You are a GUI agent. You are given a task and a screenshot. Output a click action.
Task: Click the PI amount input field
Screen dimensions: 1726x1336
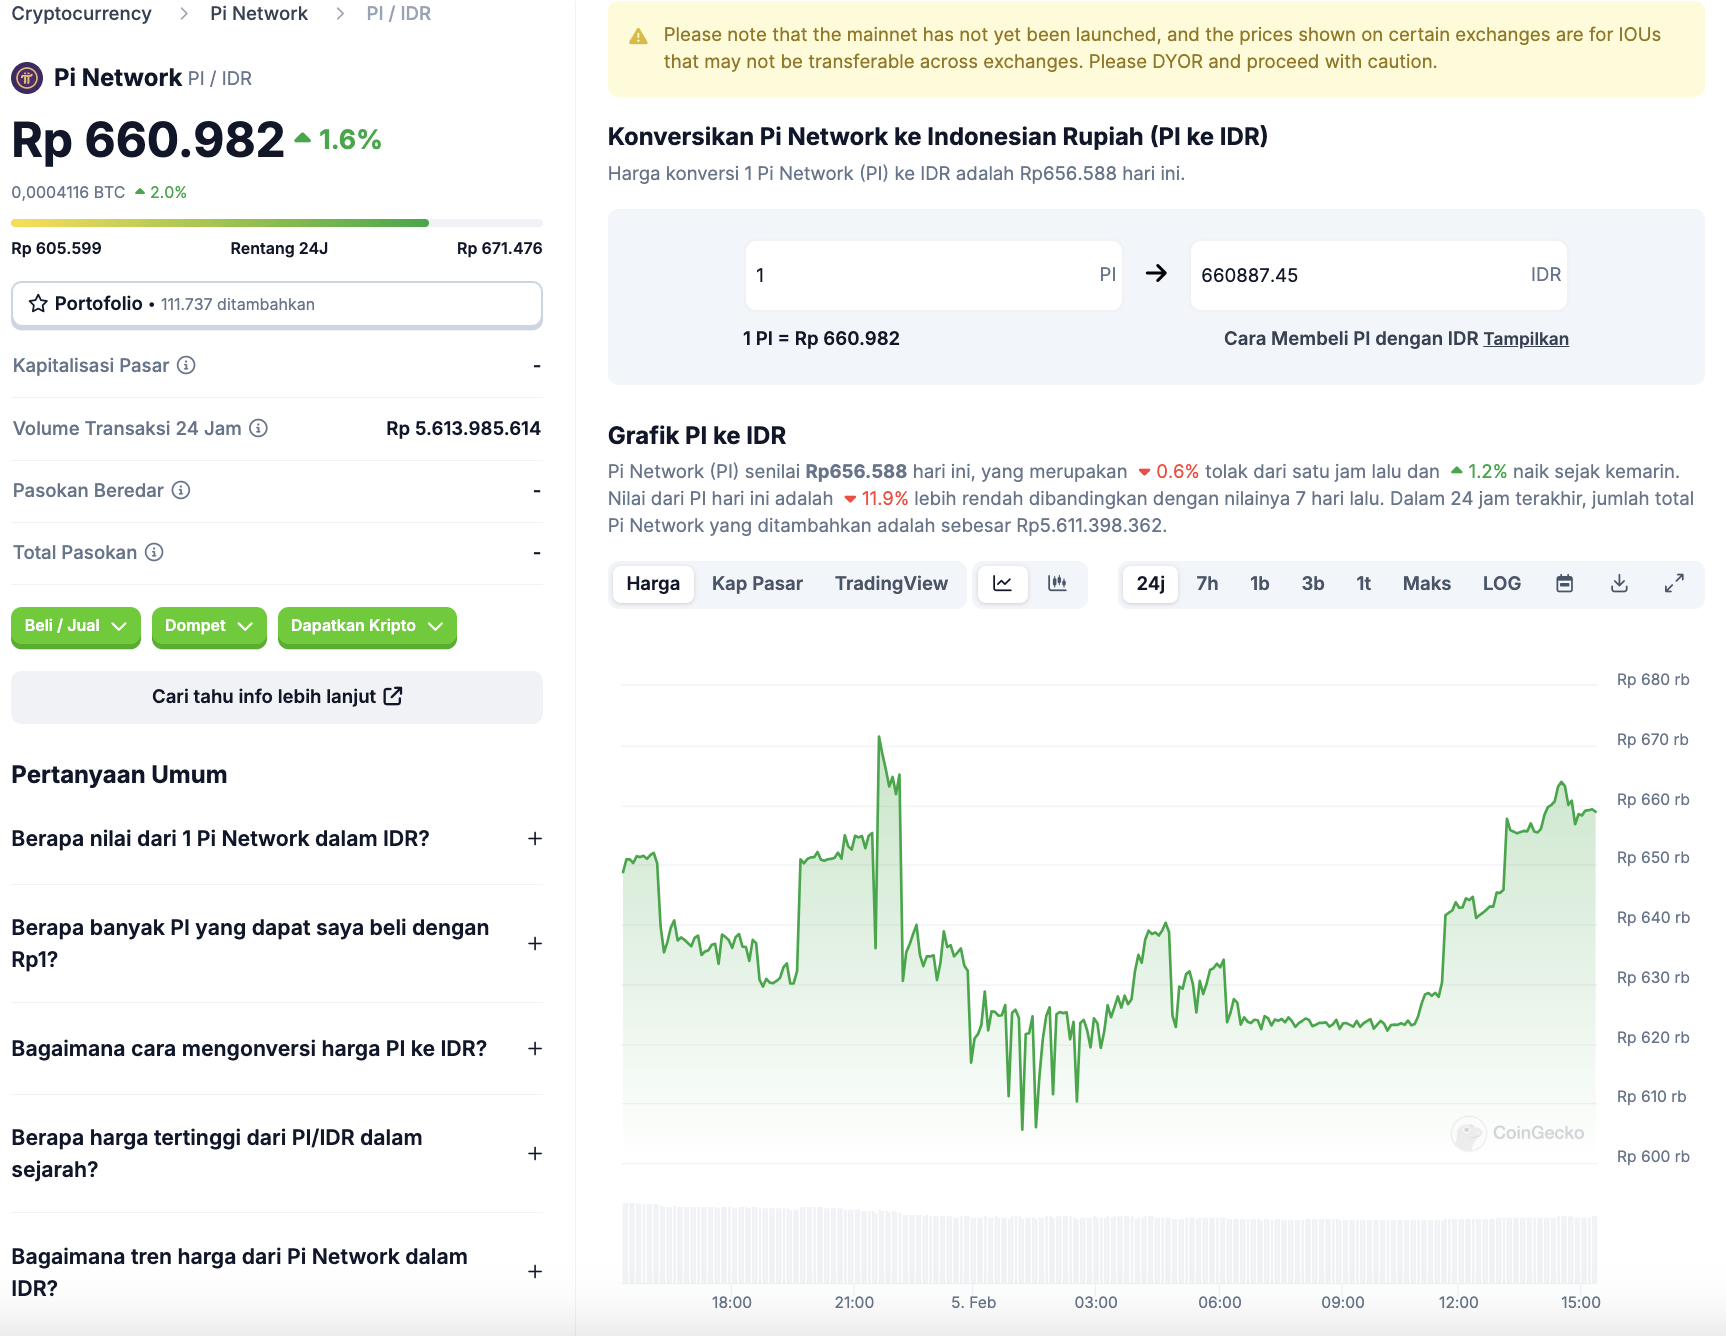933,275
